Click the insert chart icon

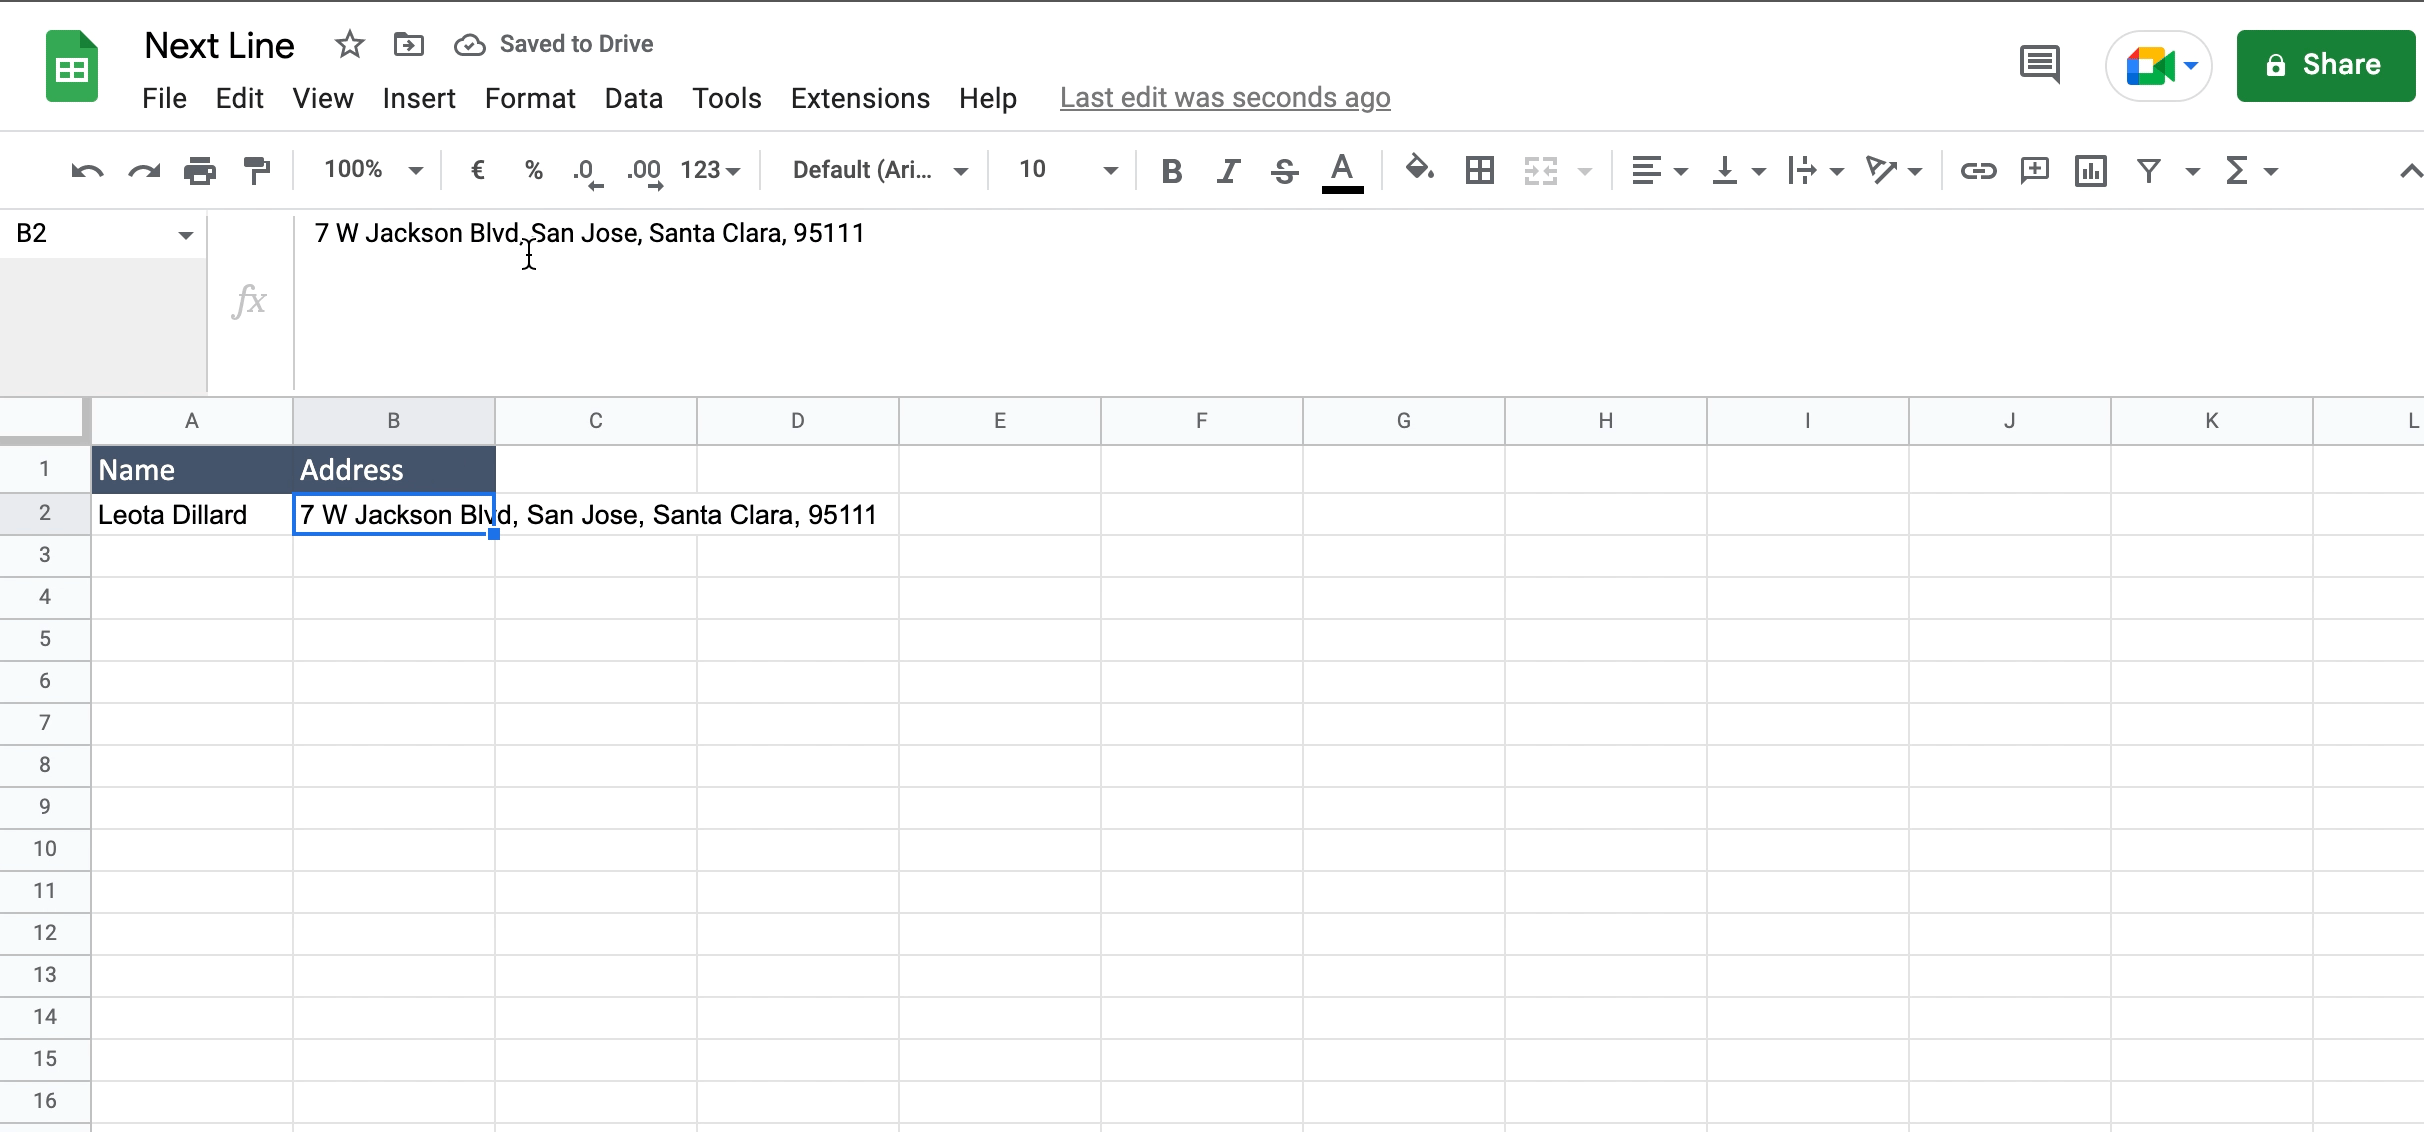coord(2090,171)
